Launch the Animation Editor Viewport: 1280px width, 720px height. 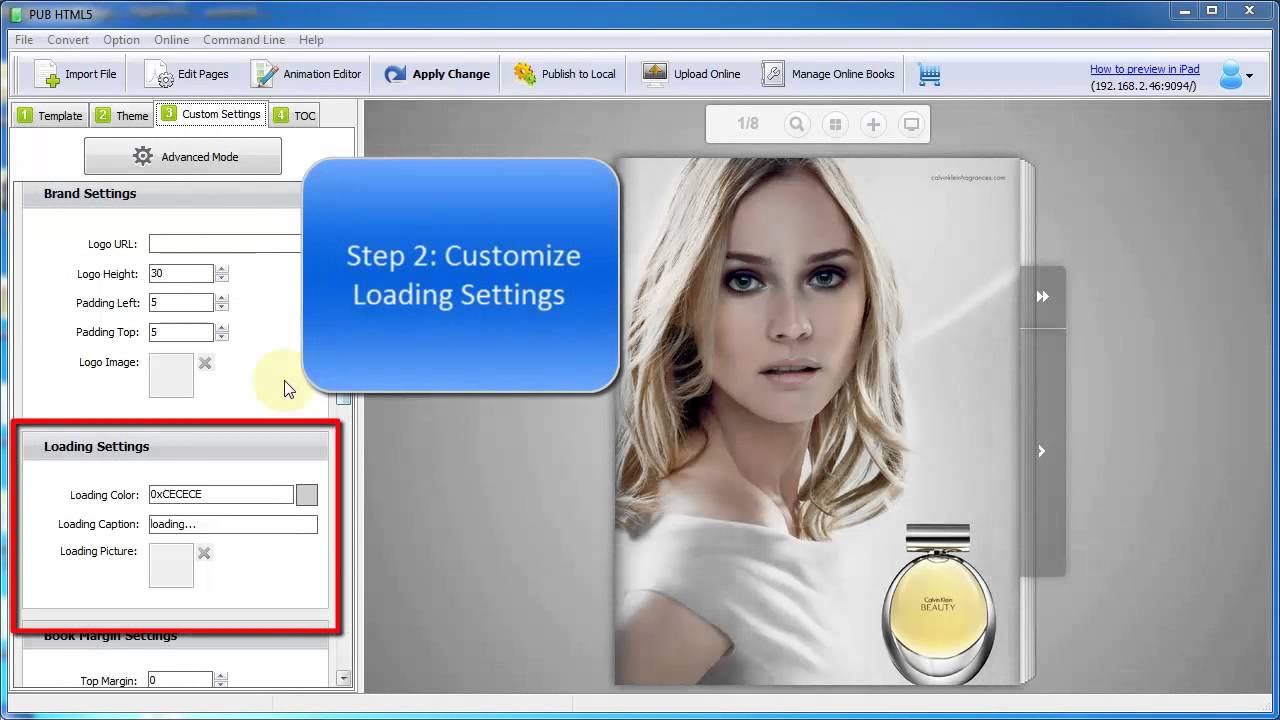pyautogui.click(x=306, y=74)
